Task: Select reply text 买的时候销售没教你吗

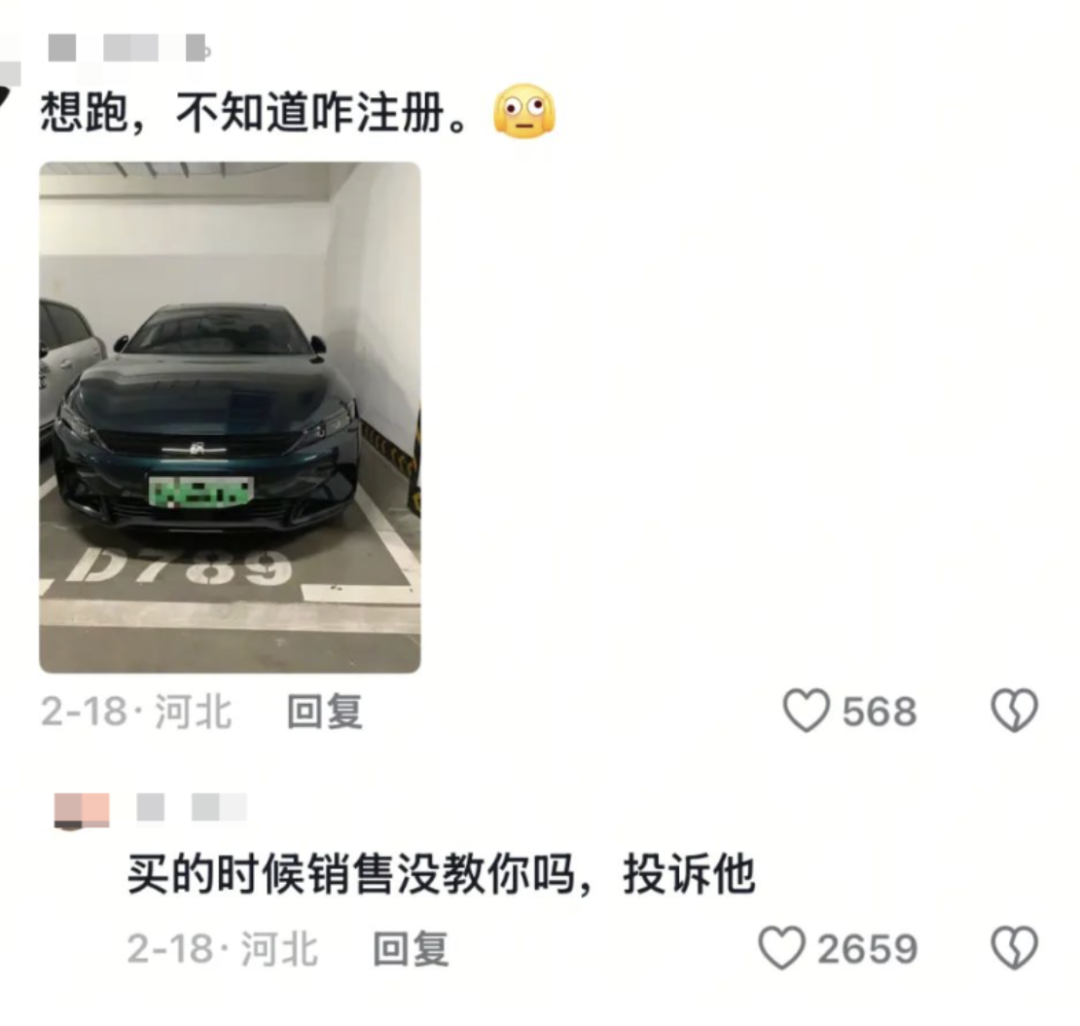Action: [350, 875]
